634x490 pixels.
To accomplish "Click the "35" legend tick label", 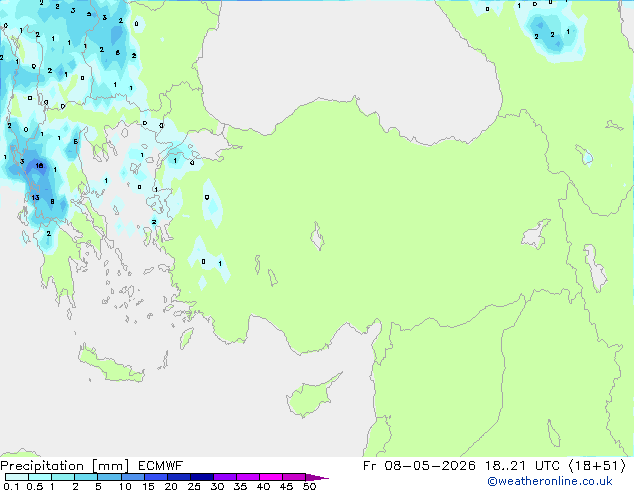I will pyautogui.click(x=240, y=486).
